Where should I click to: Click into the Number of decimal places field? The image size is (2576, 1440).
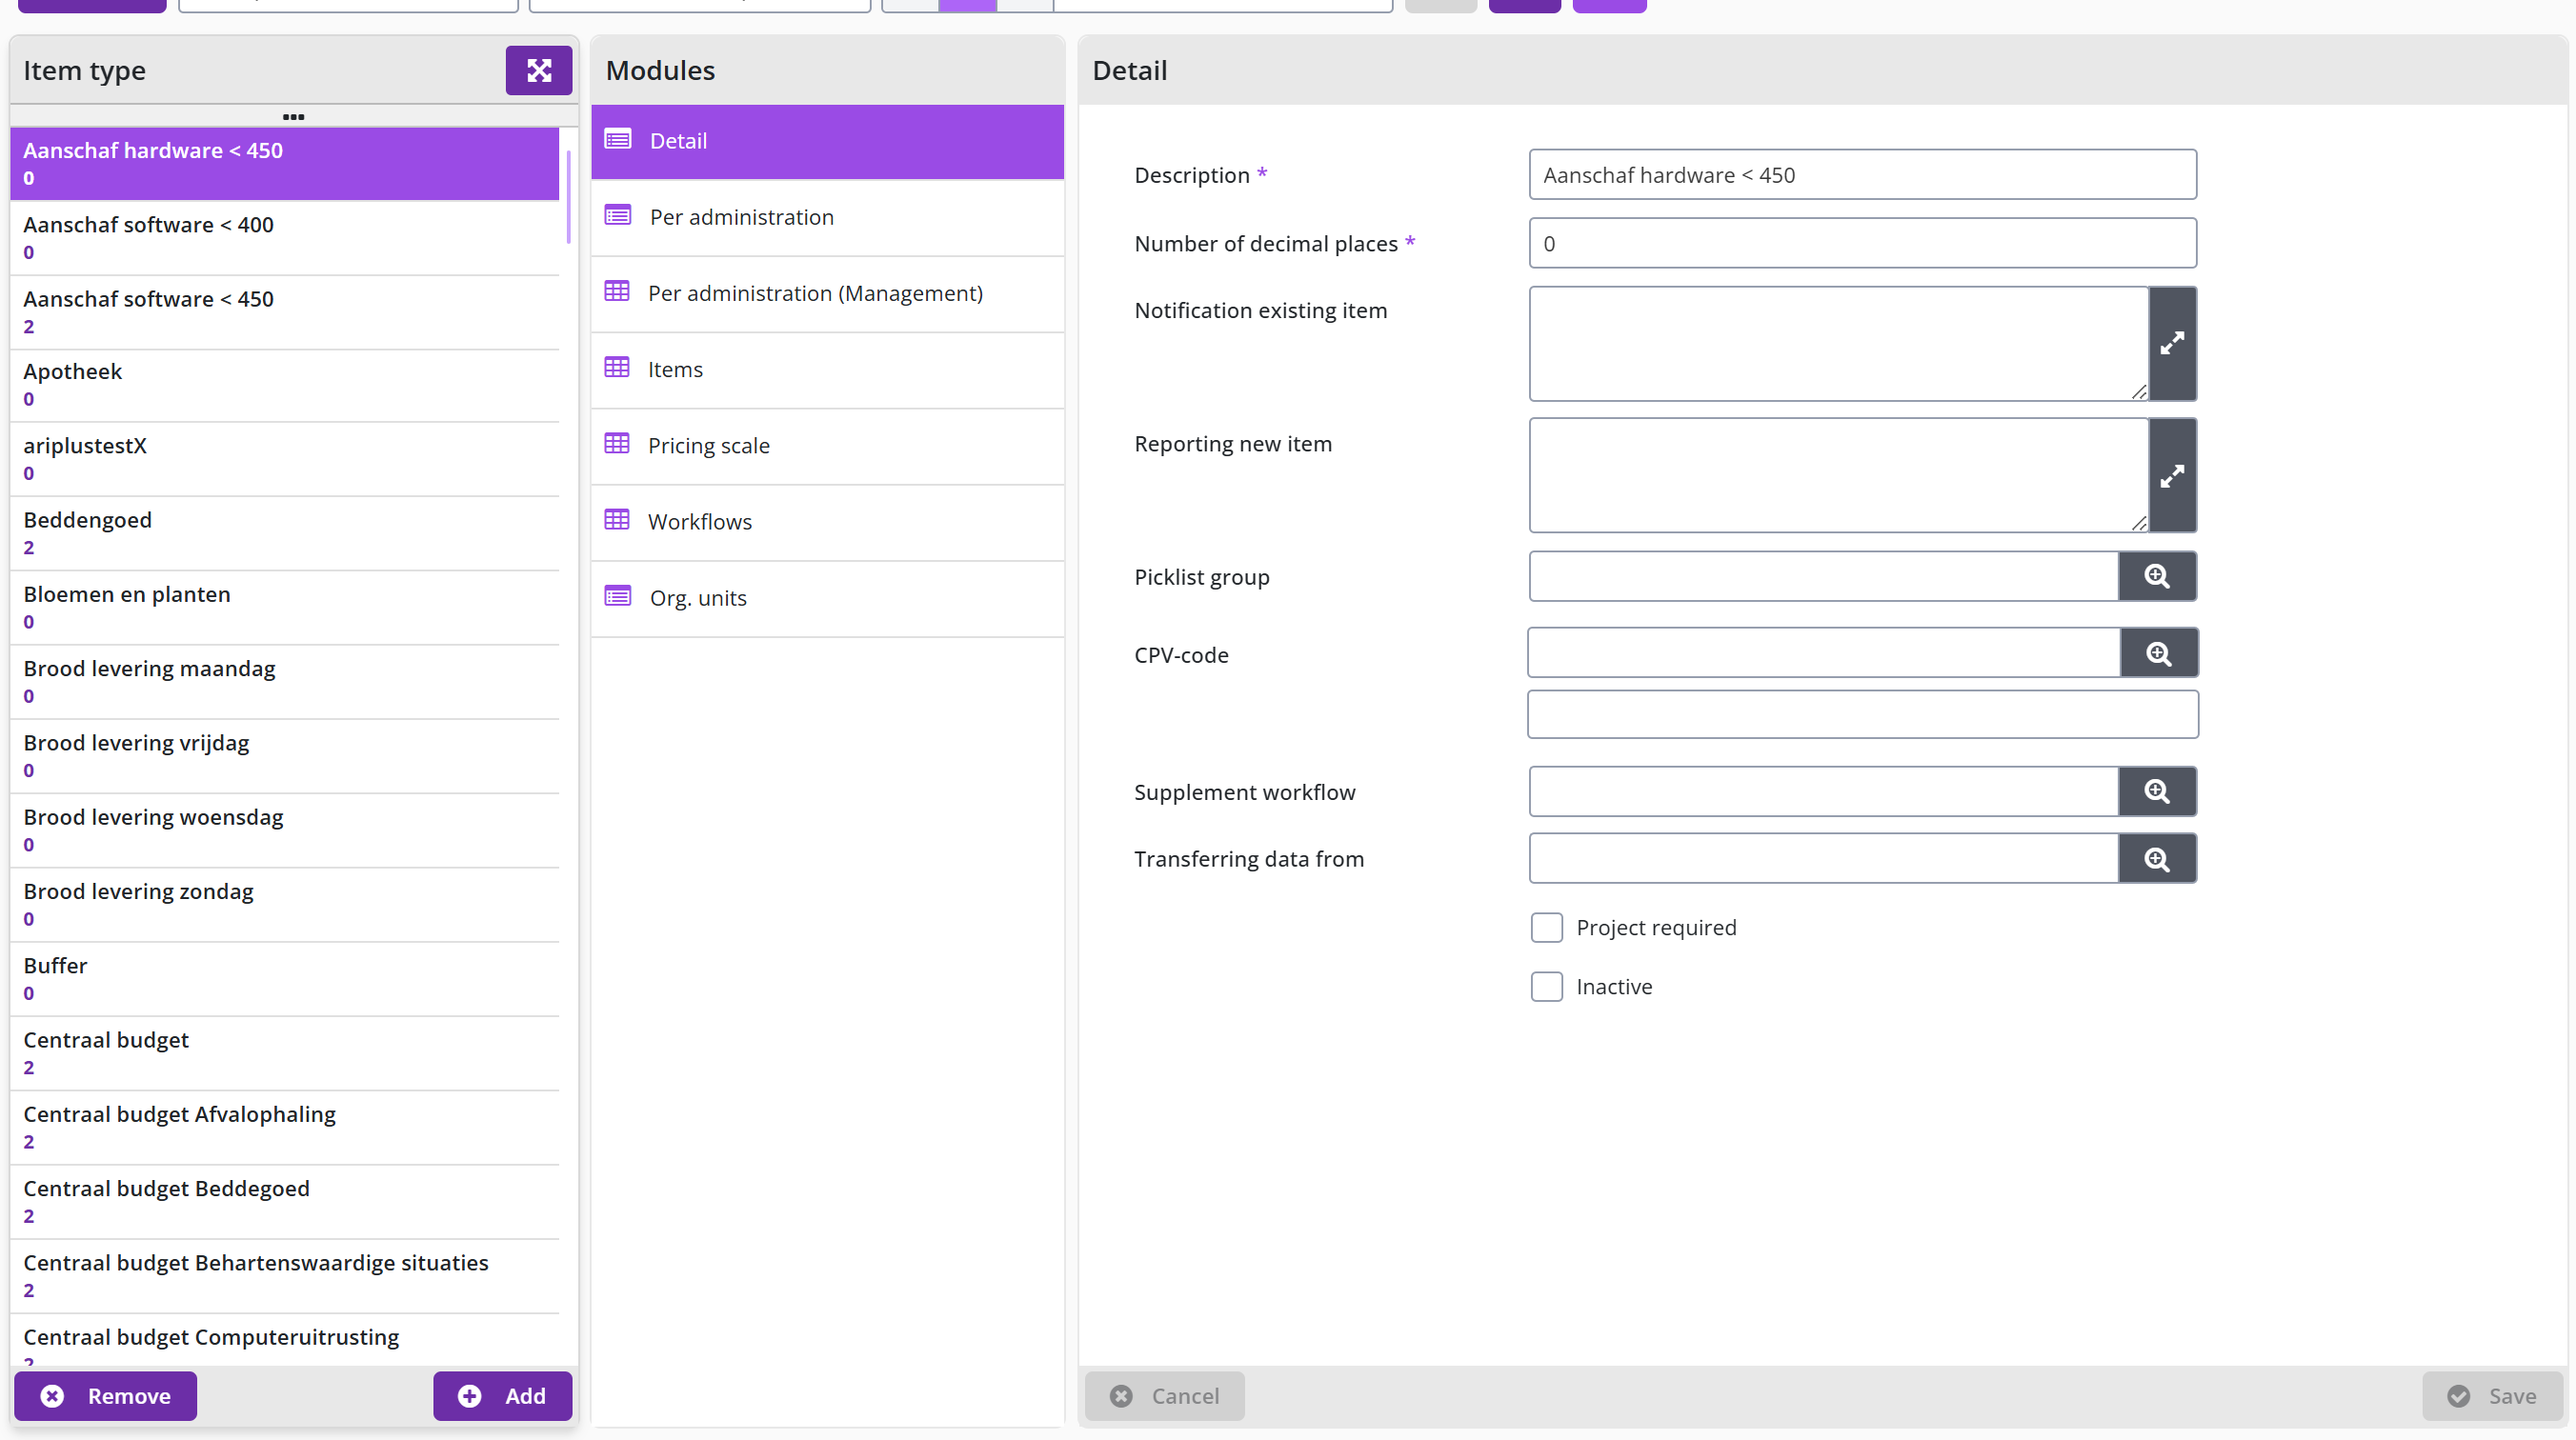[x=1862, y=243]
